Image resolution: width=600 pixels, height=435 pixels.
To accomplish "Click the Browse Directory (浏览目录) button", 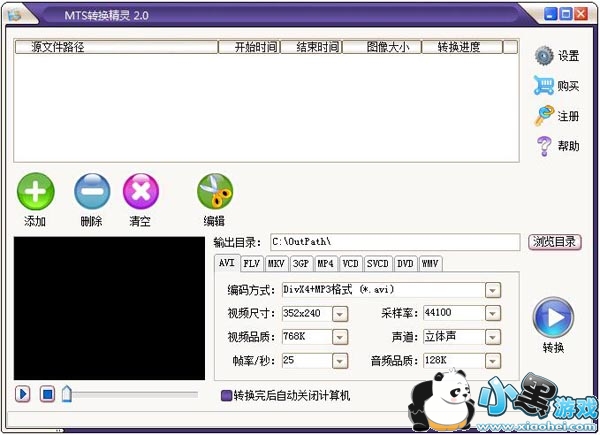I will [554, 242].
